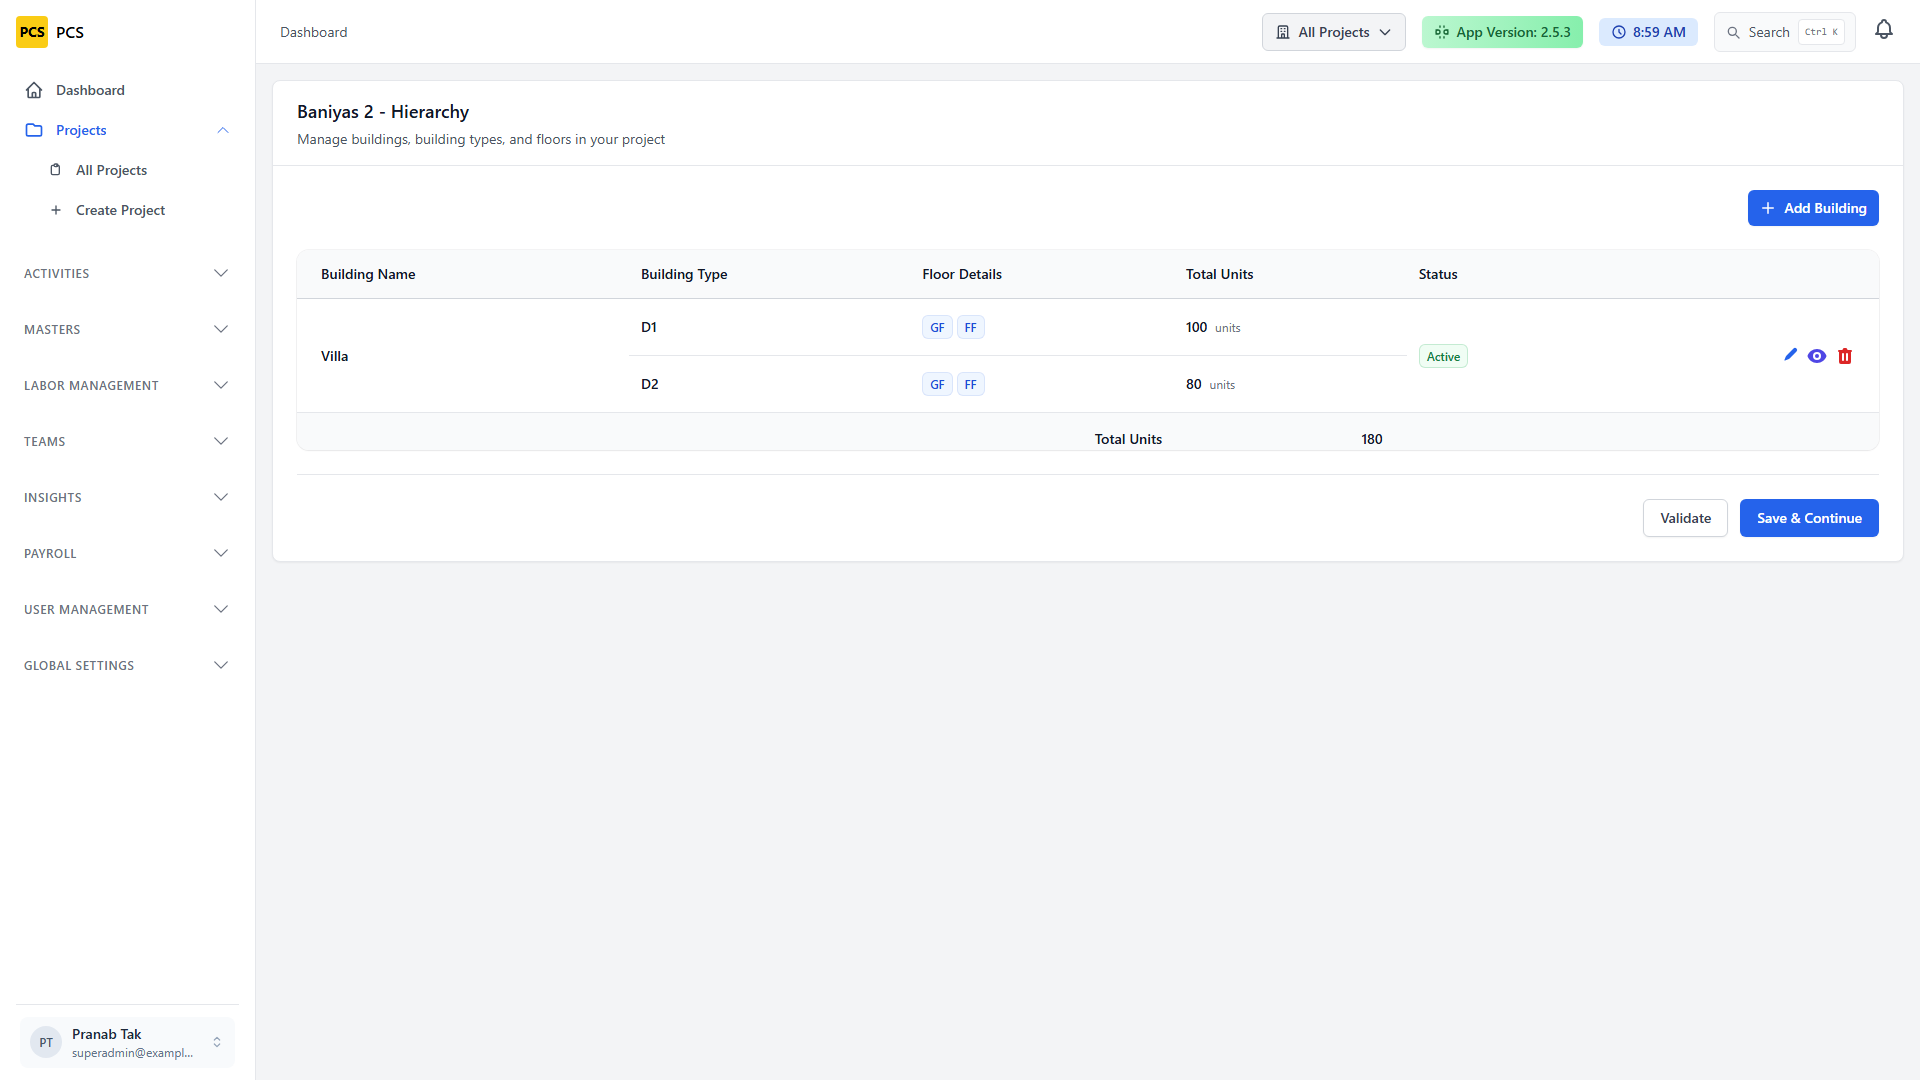Expand the USER MANAGEMENT section
1920x1080 pixels.
pos(127,610)
